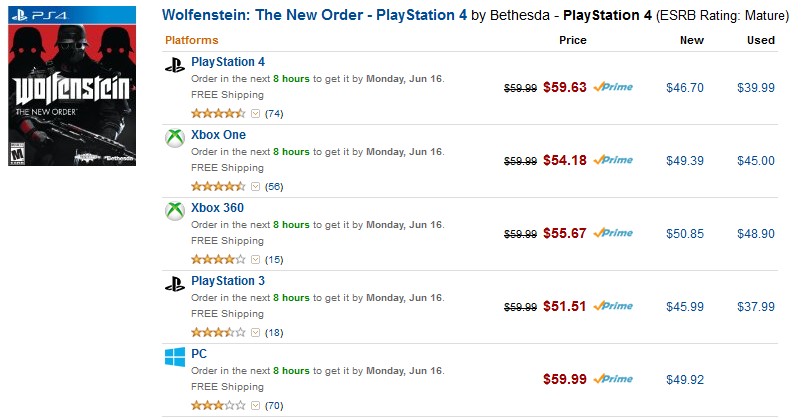The image size is (807, 418).
Task: Open the PlayStation 3 platform link
Action: (228, 281)
